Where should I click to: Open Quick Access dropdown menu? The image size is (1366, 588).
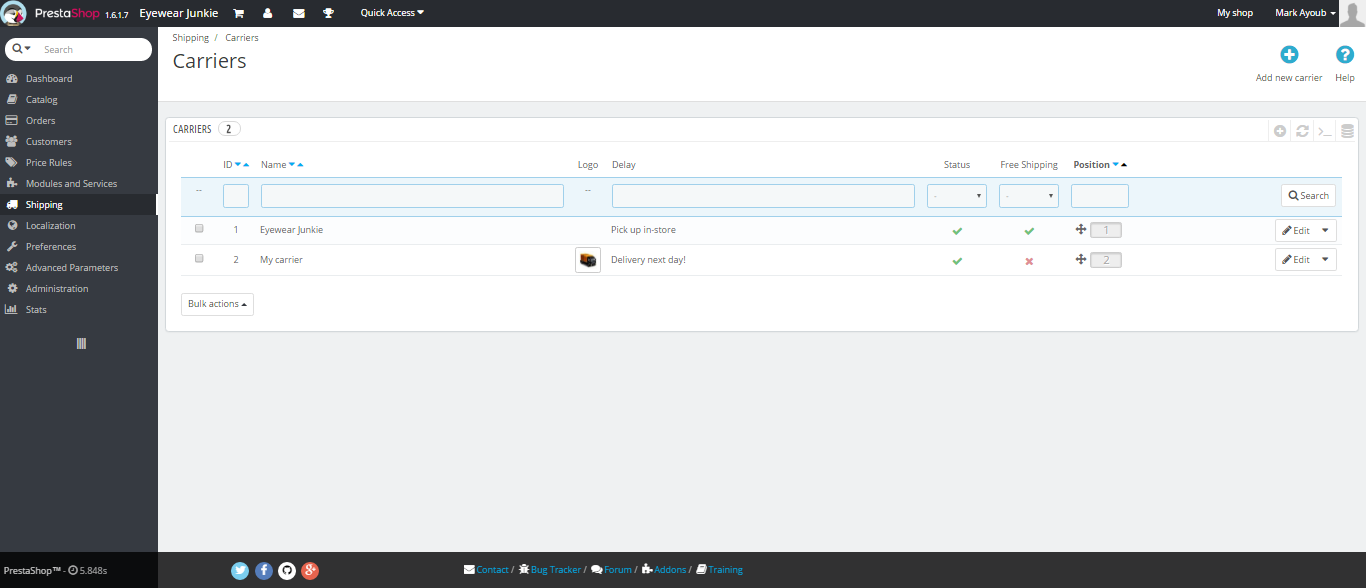[392, 13]
